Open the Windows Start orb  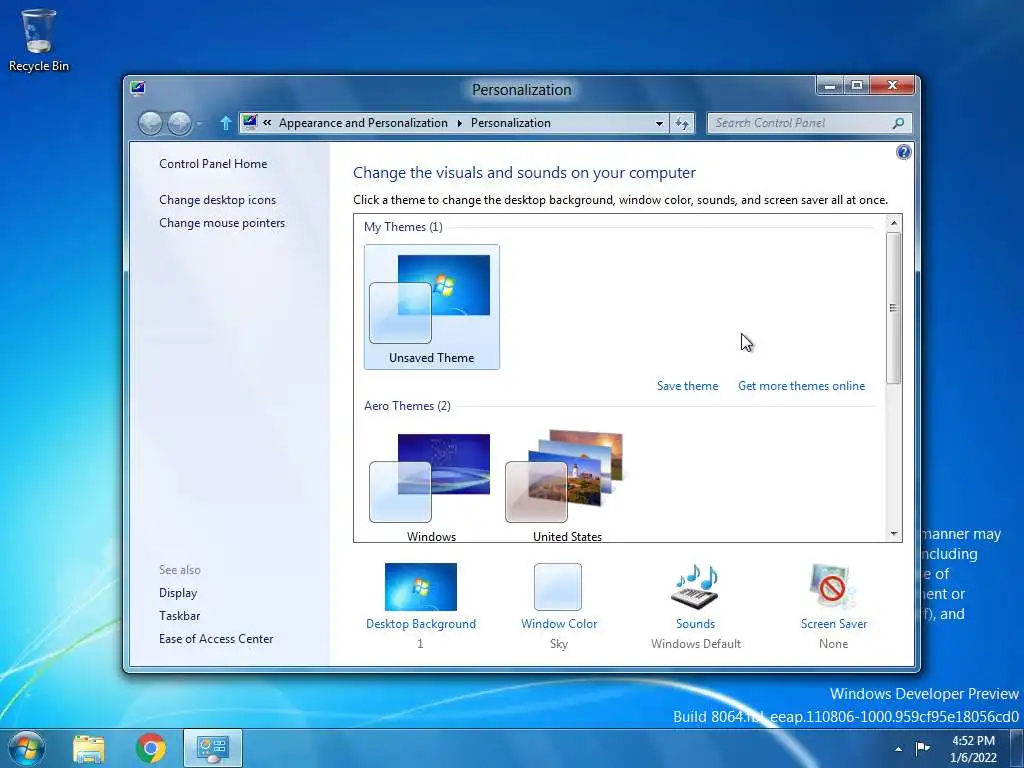(27, 748)
